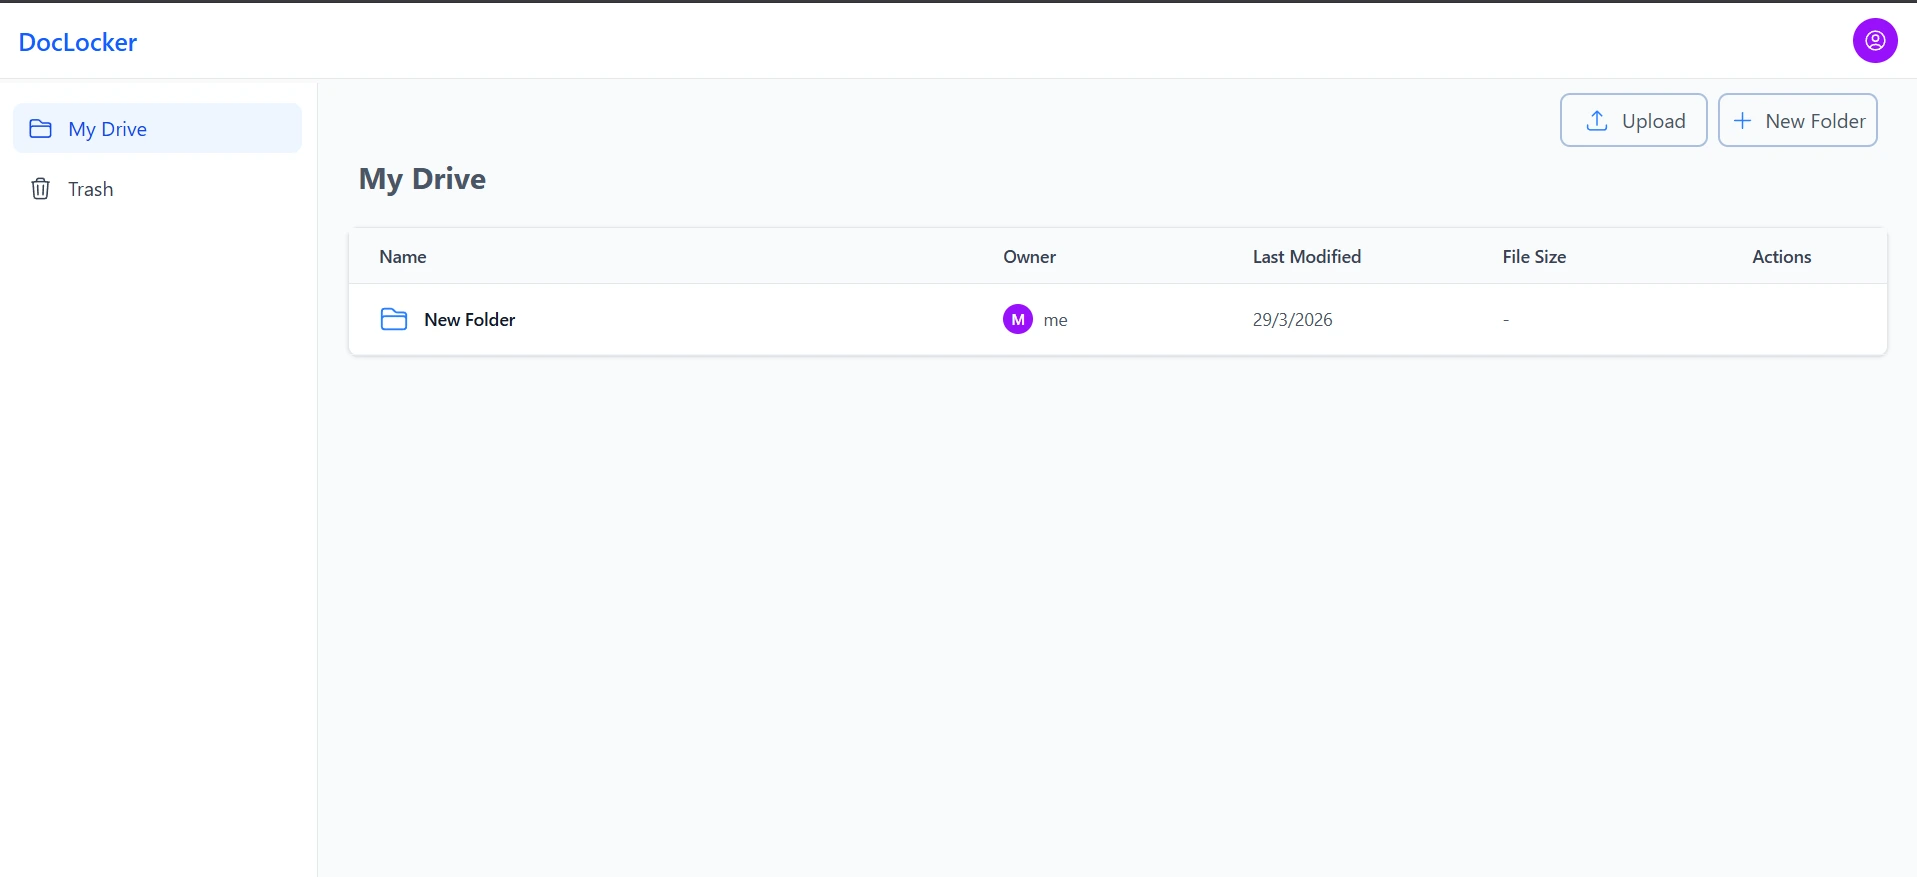Viewport: 1917px width, 877px height.
Task: Click the 29/3/2026 modified date cell
Action: click(x=1293, y=320)
